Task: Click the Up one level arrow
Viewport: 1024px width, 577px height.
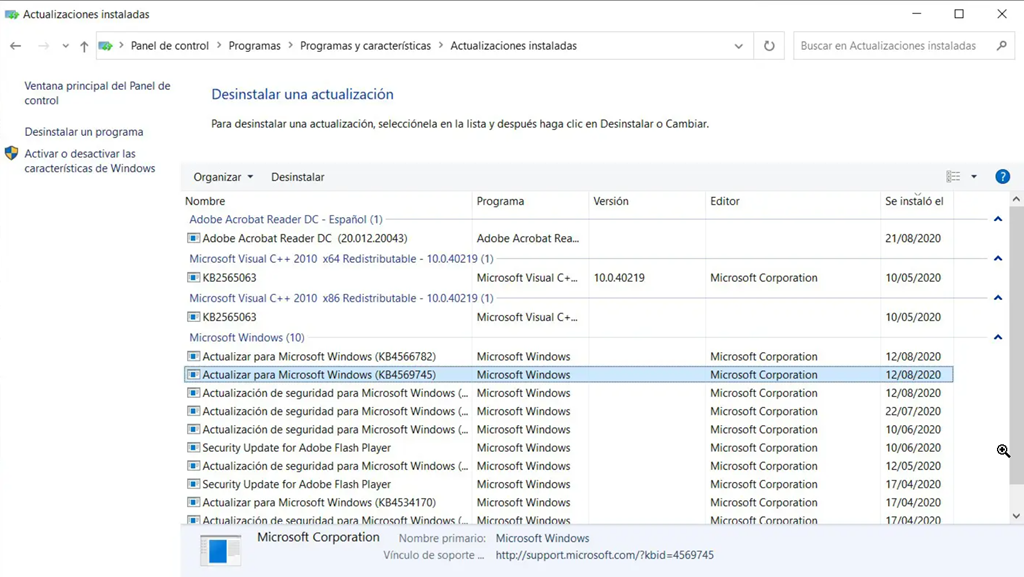Action: pos(84,46)
